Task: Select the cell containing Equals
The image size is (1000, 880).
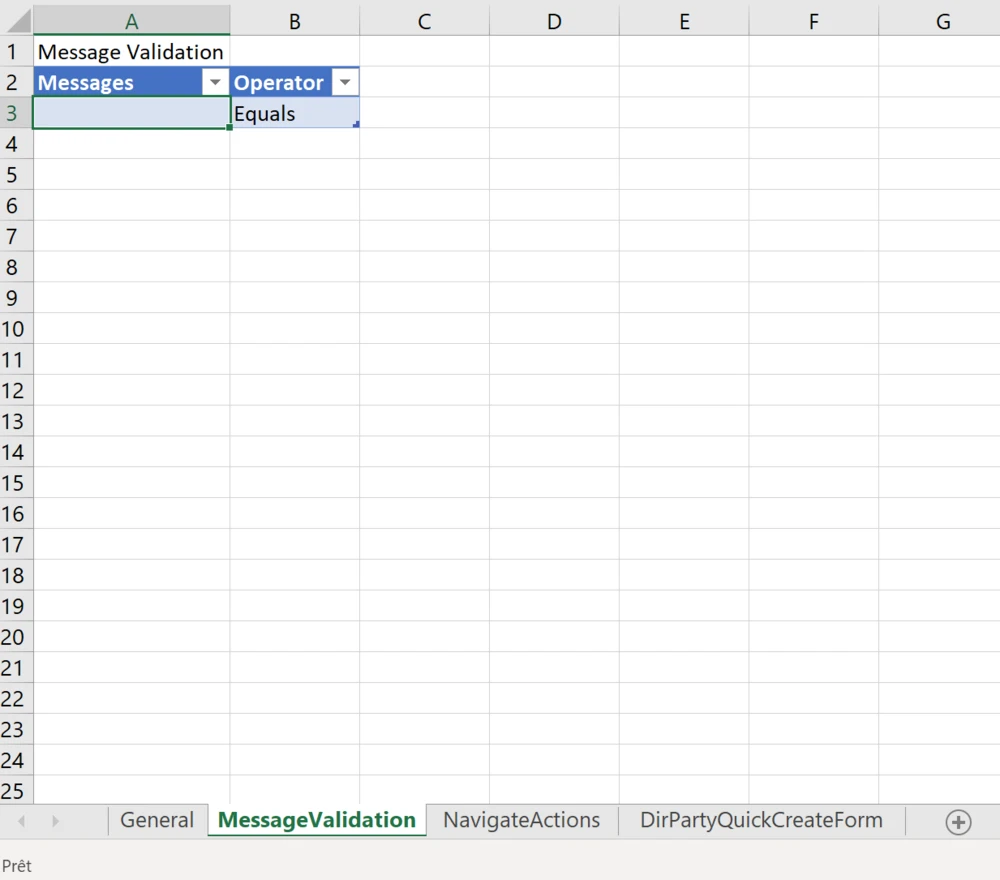Action: coord(294,114)
